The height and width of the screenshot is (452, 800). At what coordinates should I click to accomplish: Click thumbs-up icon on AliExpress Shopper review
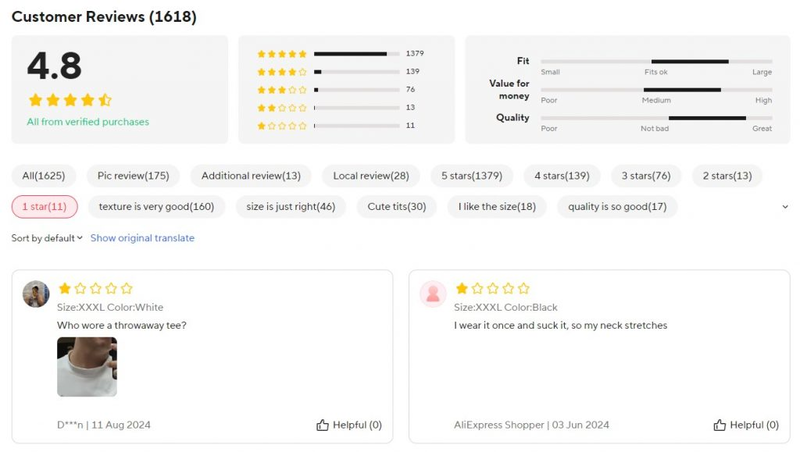coord(719,425)
